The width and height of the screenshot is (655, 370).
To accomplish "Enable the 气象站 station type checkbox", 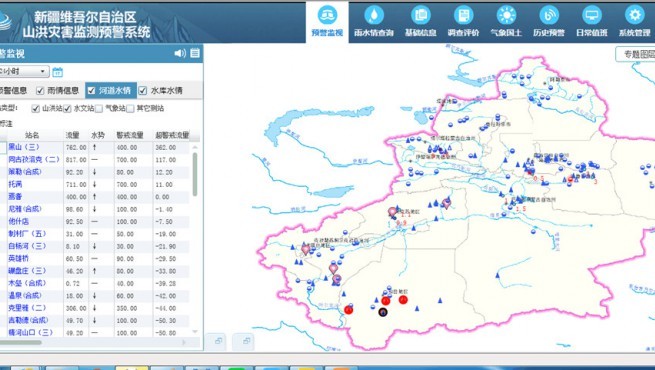I will tap(99, 109).
